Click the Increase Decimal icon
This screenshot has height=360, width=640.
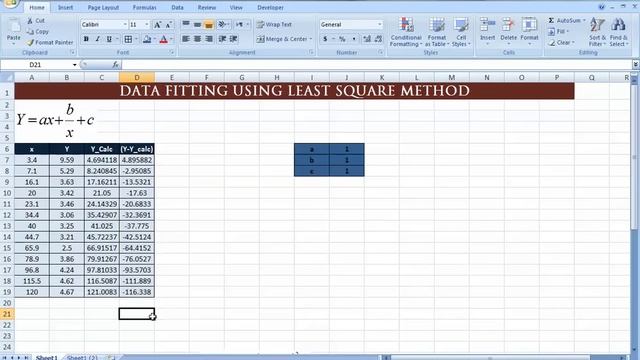367,39
